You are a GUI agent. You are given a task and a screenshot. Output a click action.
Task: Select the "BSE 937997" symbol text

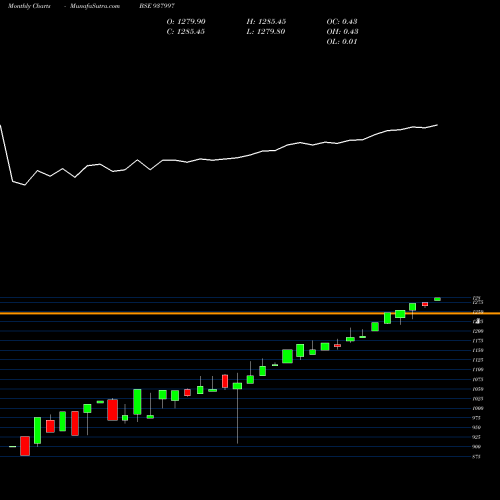click(x=157, y=6)
